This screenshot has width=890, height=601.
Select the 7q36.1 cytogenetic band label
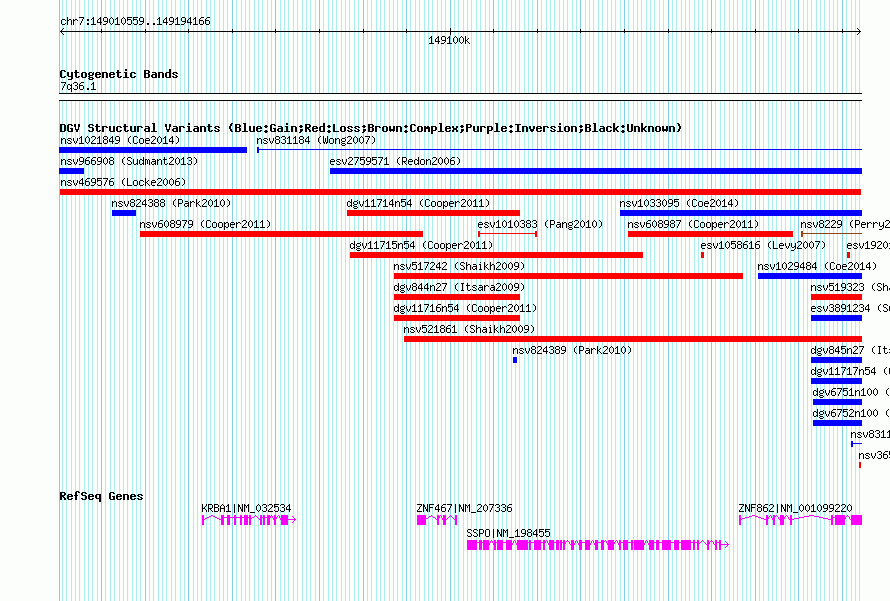point(78,86)
